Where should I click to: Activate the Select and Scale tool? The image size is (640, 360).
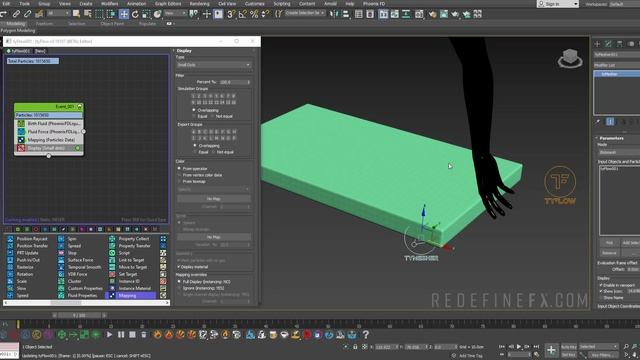pos(146,14)
